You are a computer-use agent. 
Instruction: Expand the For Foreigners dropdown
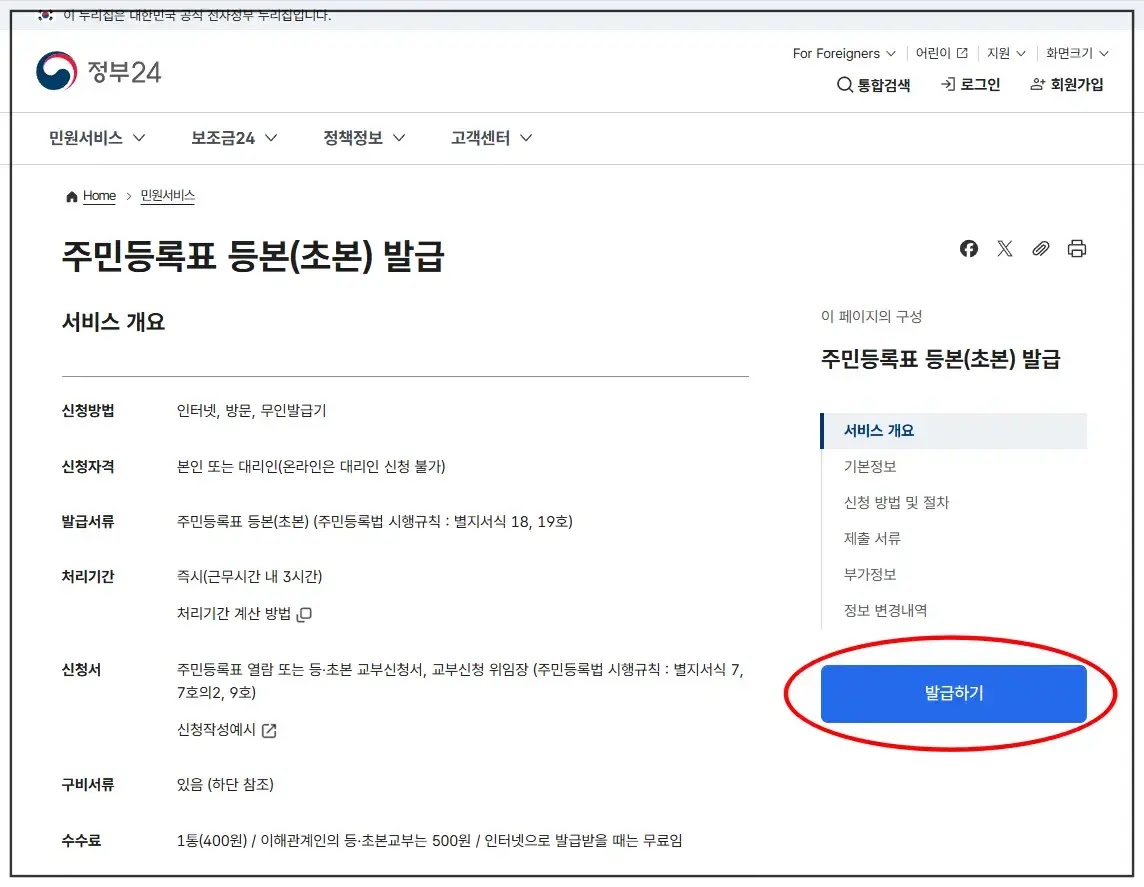click(844, 53)
